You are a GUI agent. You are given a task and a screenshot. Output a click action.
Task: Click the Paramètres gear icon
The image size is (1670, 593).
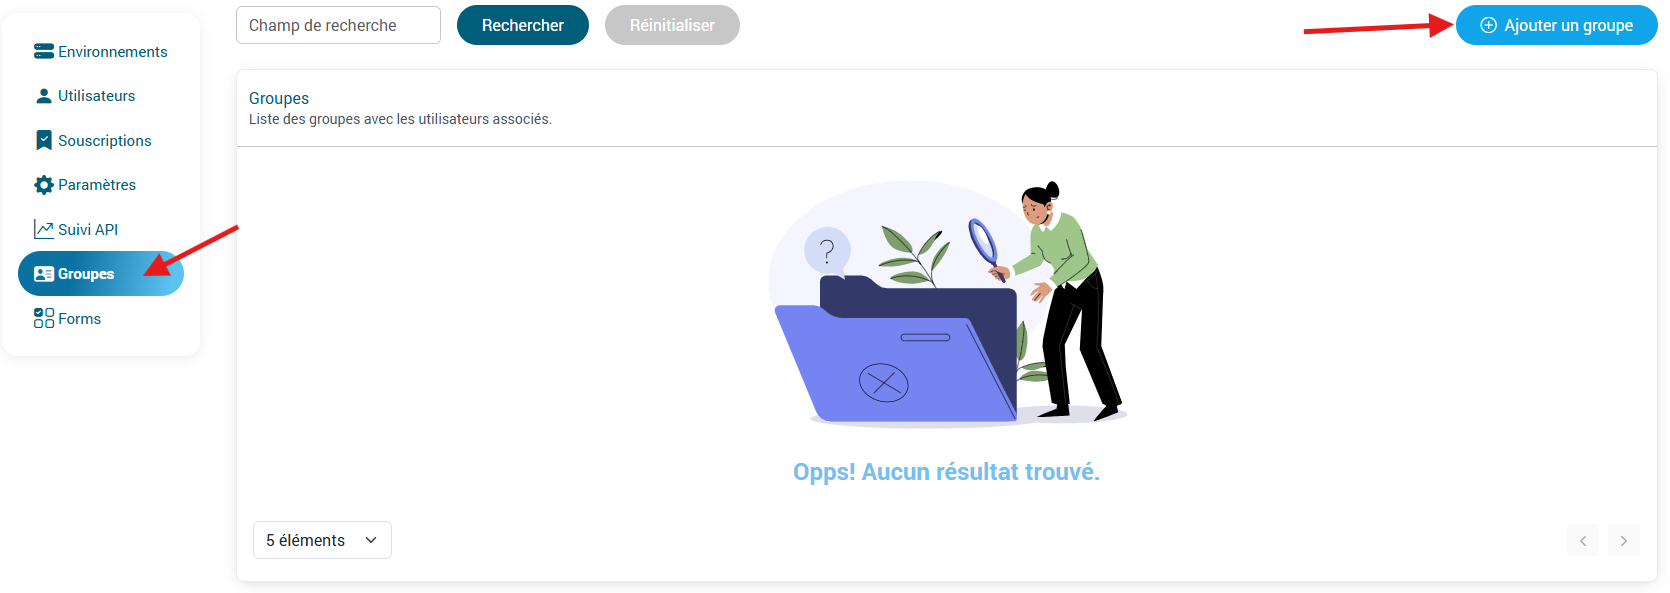[44, 185]
